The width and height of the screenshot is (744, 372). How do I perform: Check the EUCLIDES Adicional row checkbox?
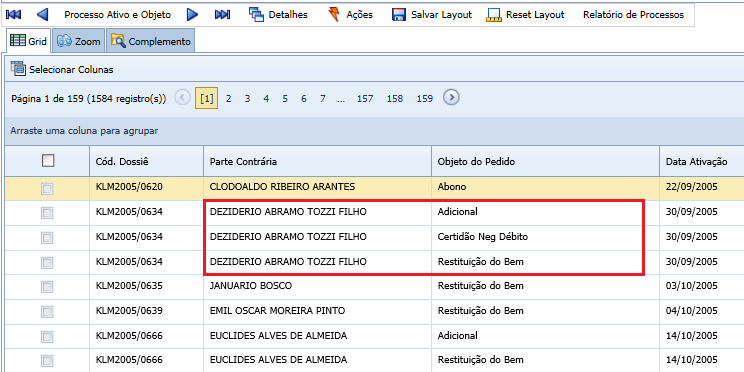coord(47,336)
